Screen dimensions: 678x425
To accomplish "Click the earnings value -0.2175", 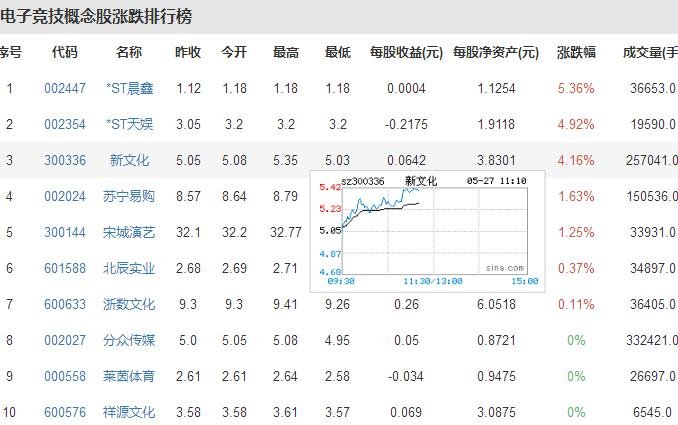I will [406, 125].
